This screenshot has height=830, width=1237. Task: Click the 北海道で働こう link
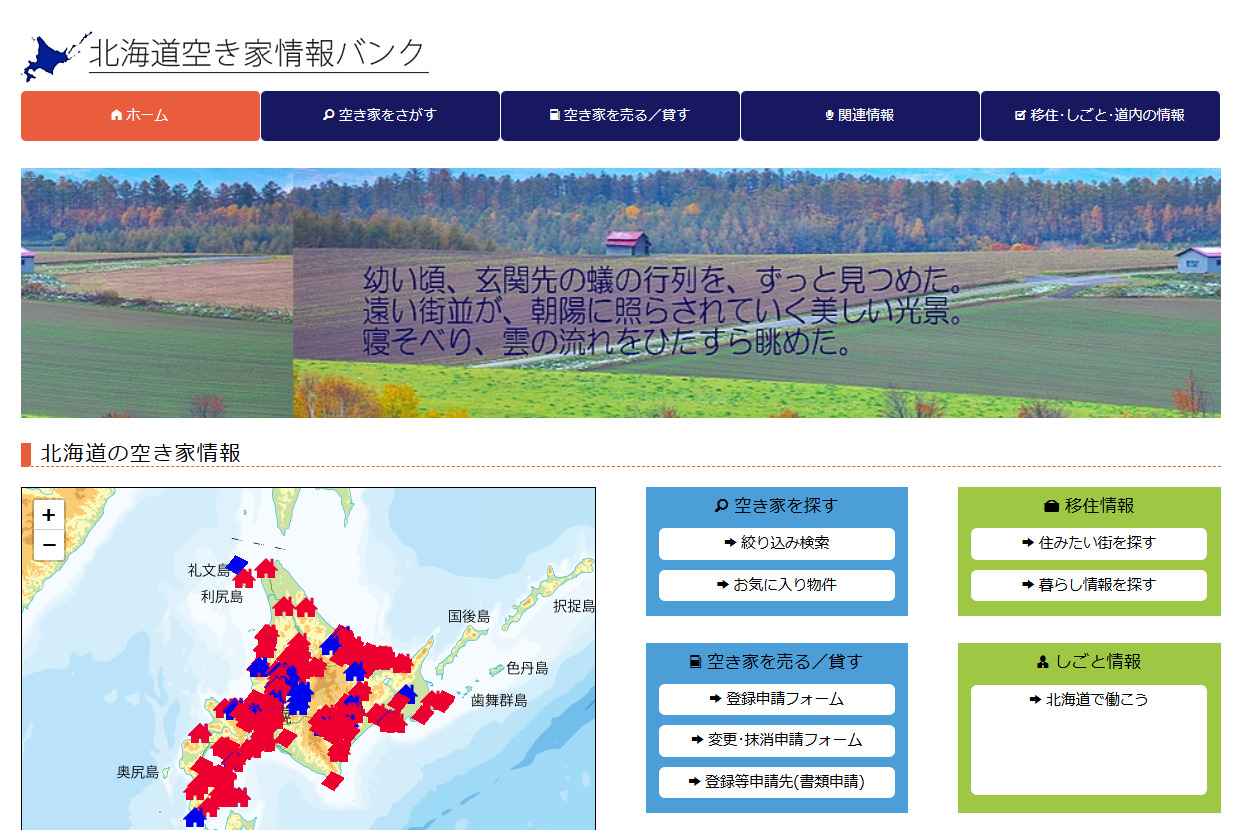coord(1088,700)
